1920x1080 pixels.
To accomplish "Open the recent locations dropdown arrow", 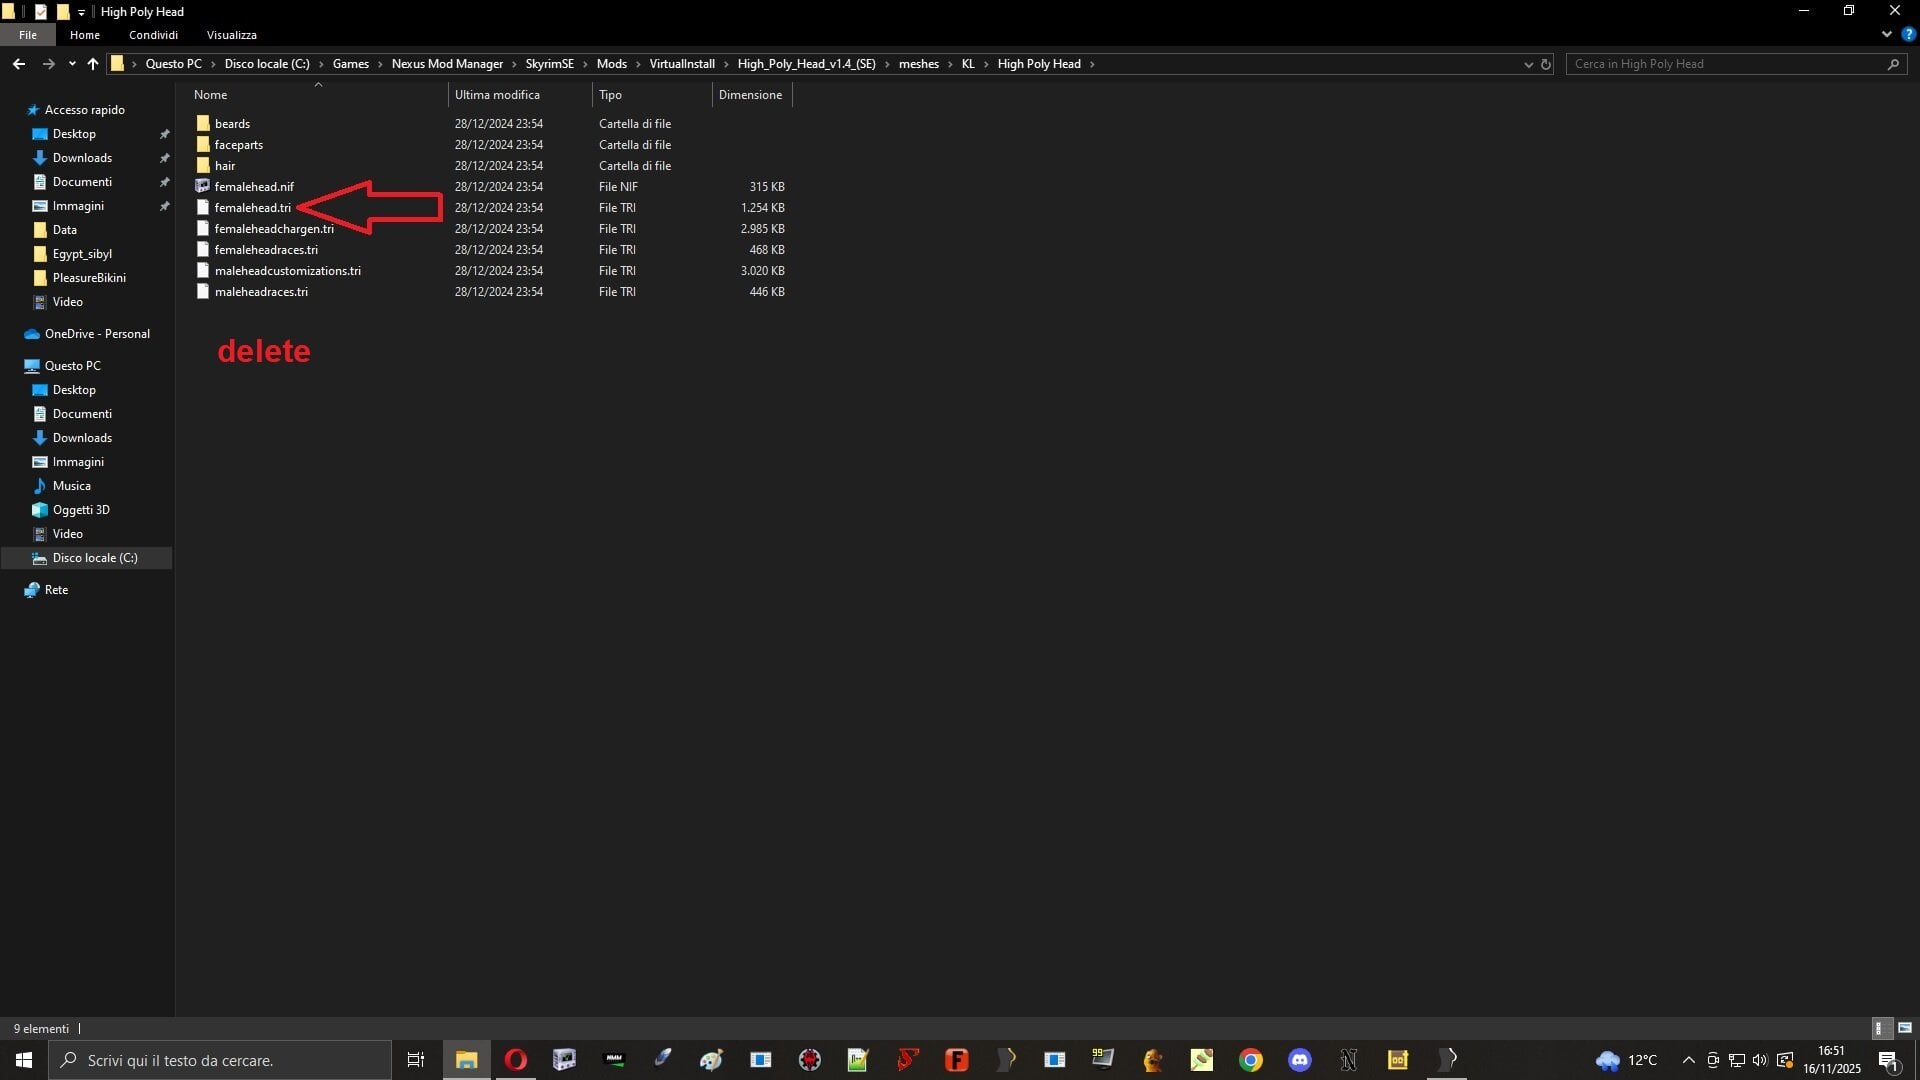I will click(72, 64).
